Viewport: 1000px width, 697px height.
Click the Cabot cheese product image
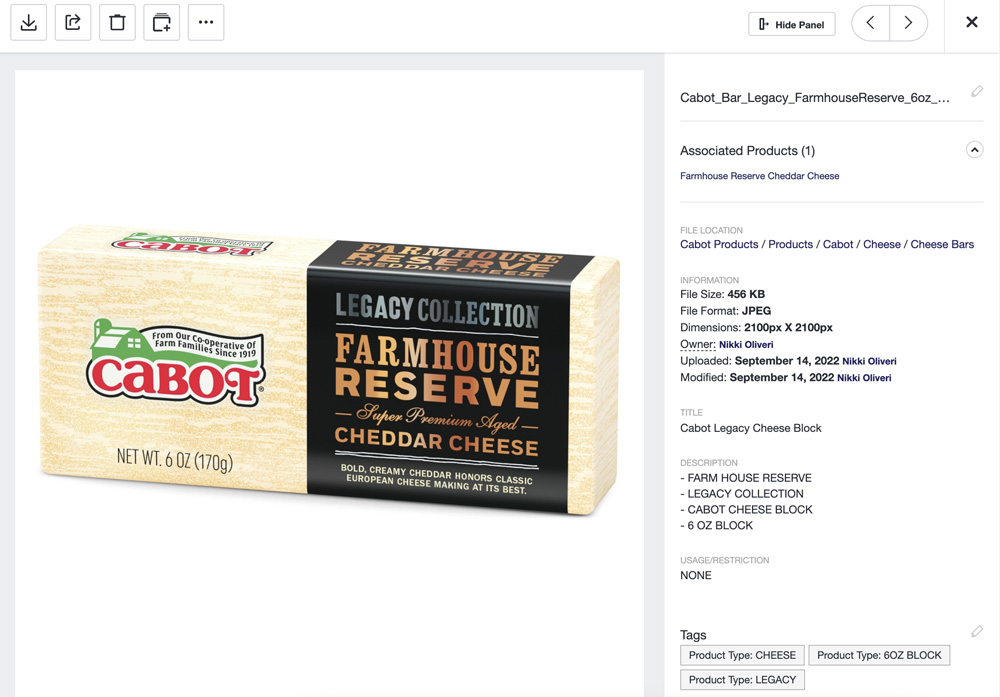coord(329,370)
